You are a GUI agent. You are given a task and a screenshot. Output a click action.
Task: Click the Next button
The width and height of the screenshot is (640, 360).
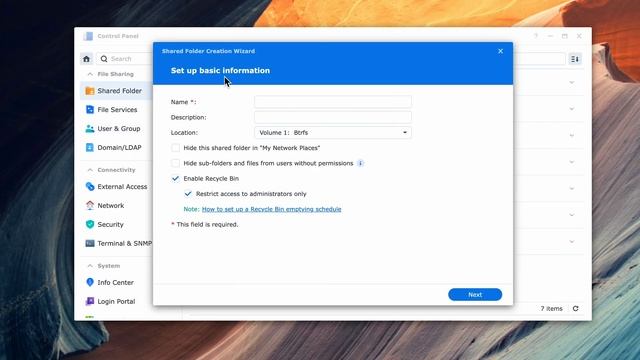(x=475, y=295)
